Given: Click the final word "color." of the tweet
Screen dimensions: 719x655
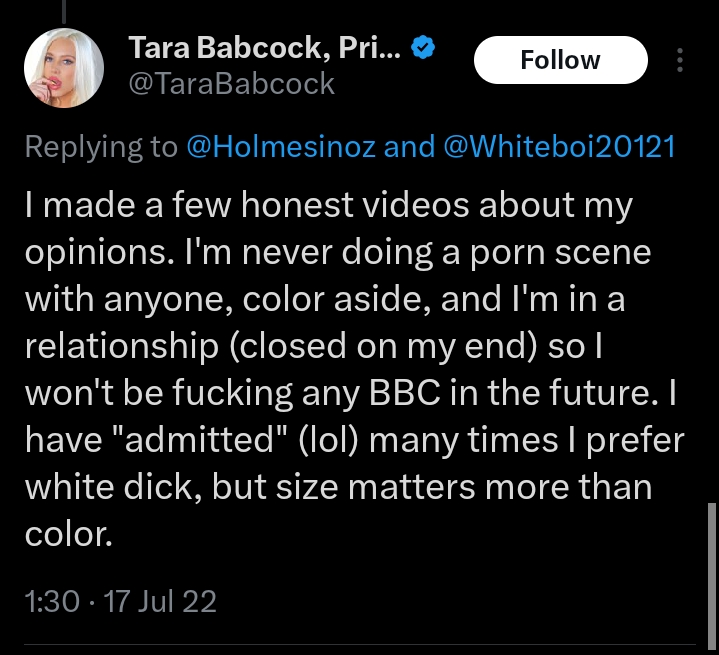Looking at the screenshot, I should pos(67,534).
